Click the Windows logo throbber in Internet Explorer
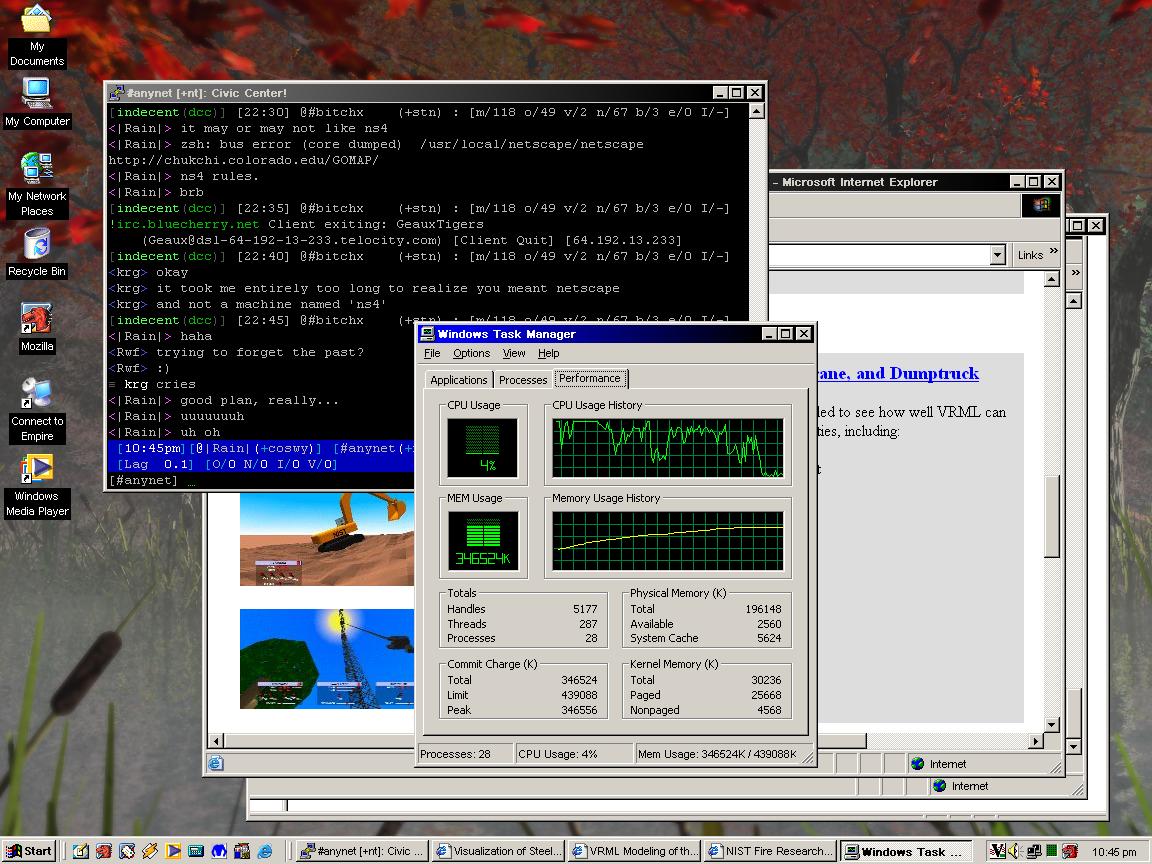The height and width of the screenshot is (864, 1152). (x=1040, y=205)
